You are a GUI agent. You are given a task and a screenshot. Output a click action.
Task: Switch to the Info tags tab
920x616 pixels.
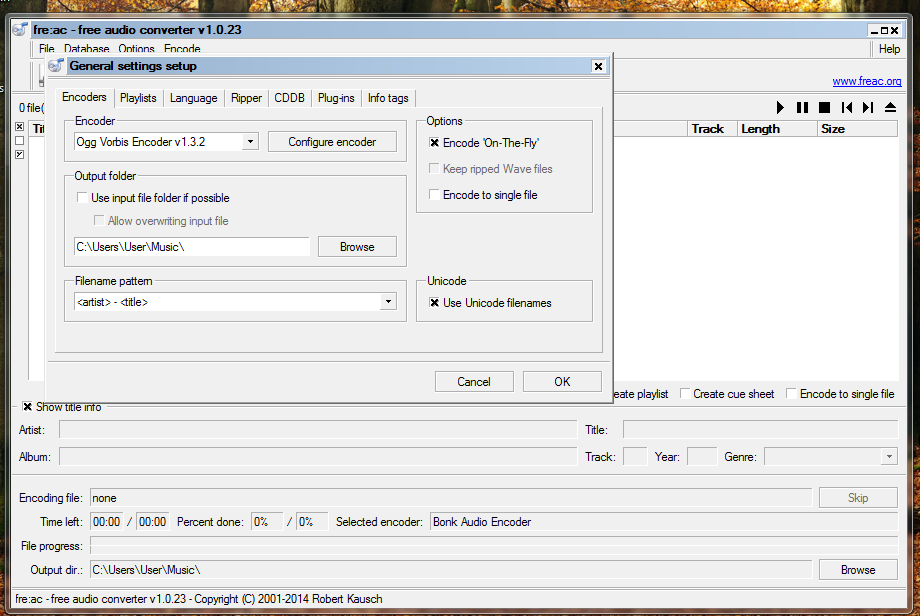point(388,98)
